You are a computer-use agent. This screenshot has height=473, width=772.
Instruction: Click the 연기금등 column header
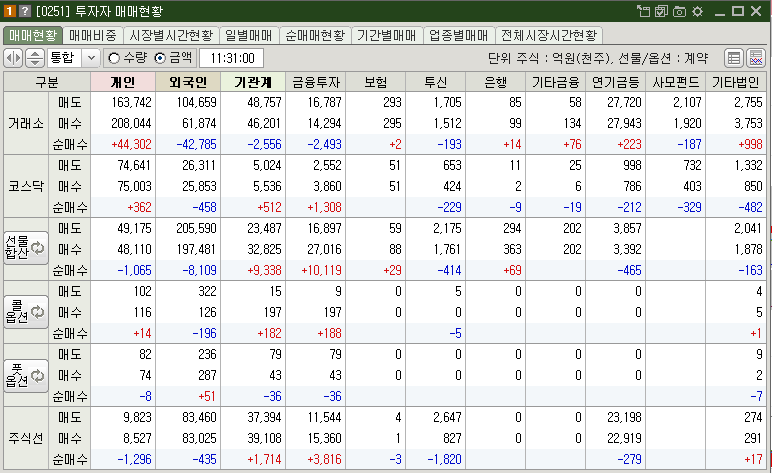click(x=616, y=82)
